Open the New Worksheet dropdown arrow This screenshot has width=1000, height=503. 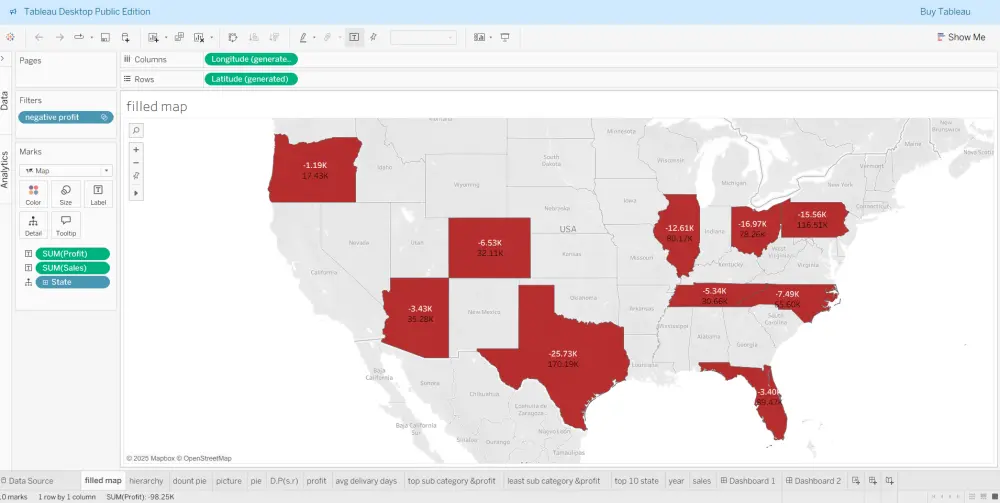click(166, 38)
